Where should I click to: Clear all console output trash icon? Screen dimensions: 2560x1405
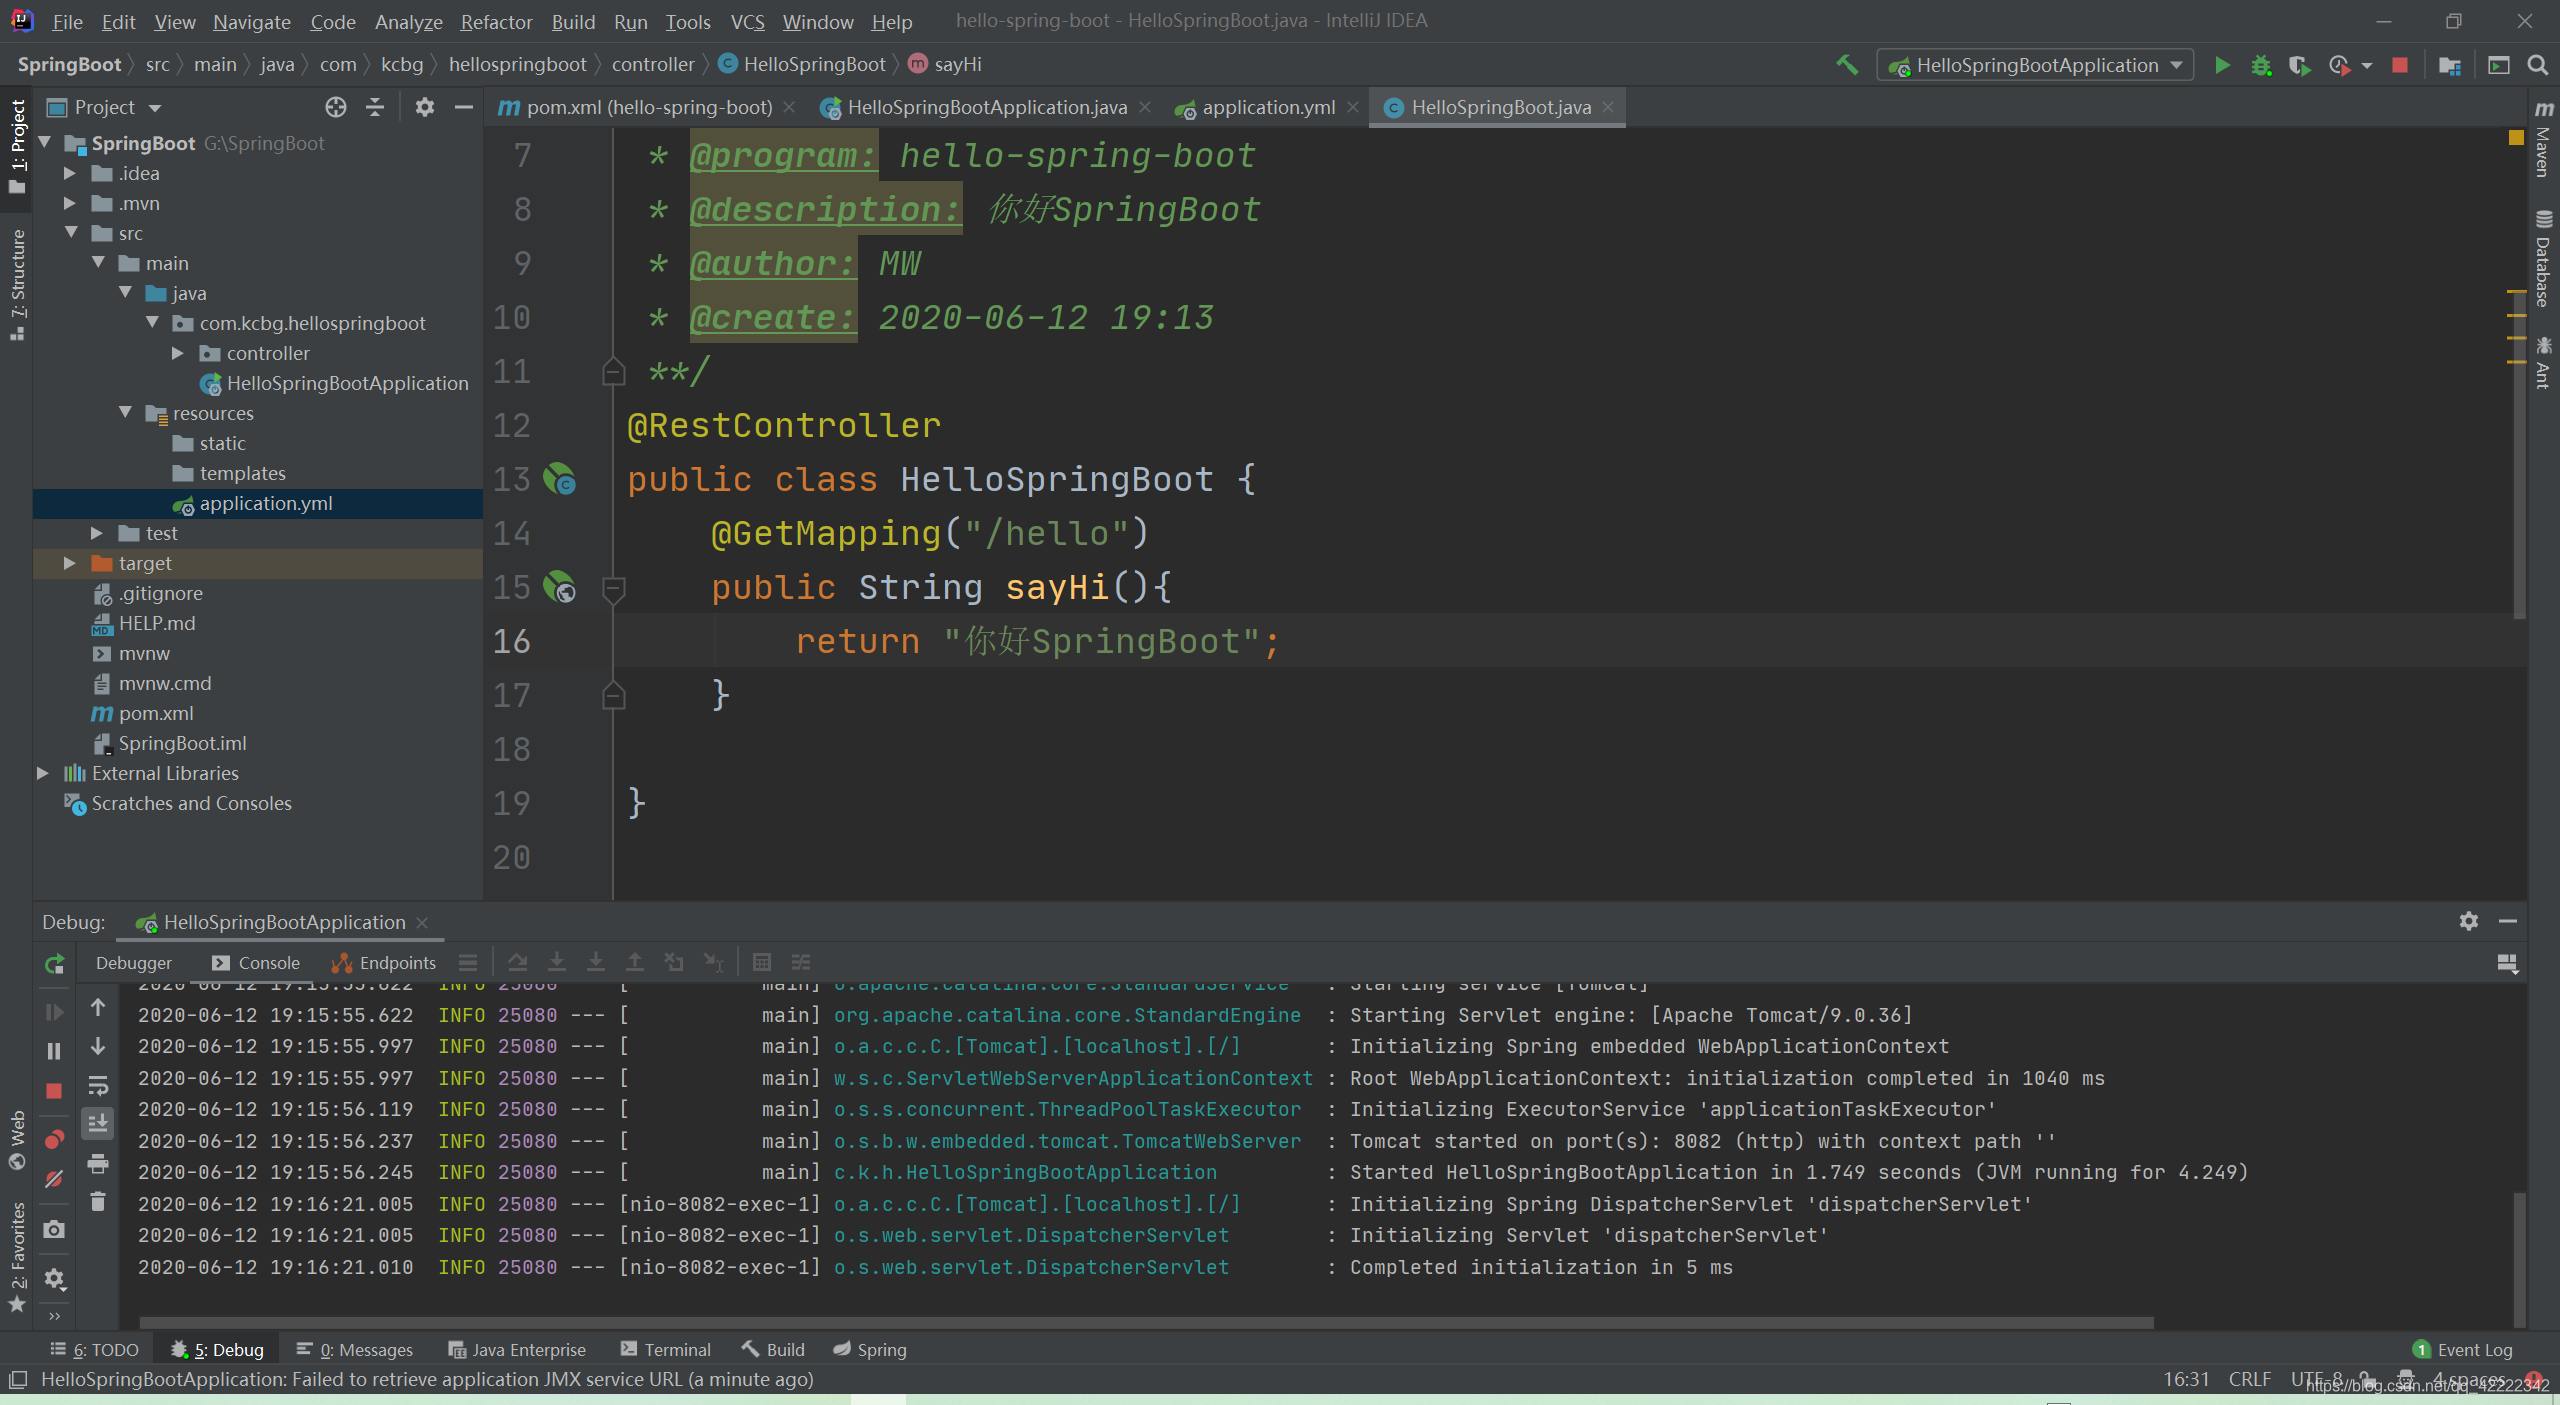click(x=98, y=1201)
